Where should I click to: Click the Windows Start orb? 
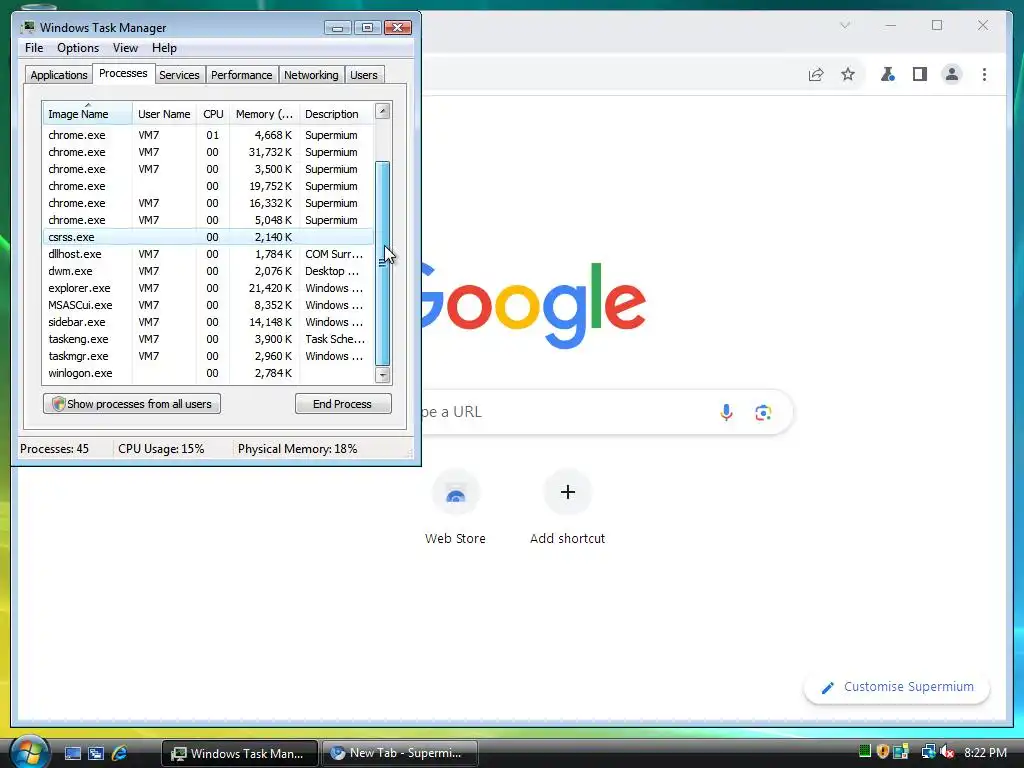click(29, 752)
